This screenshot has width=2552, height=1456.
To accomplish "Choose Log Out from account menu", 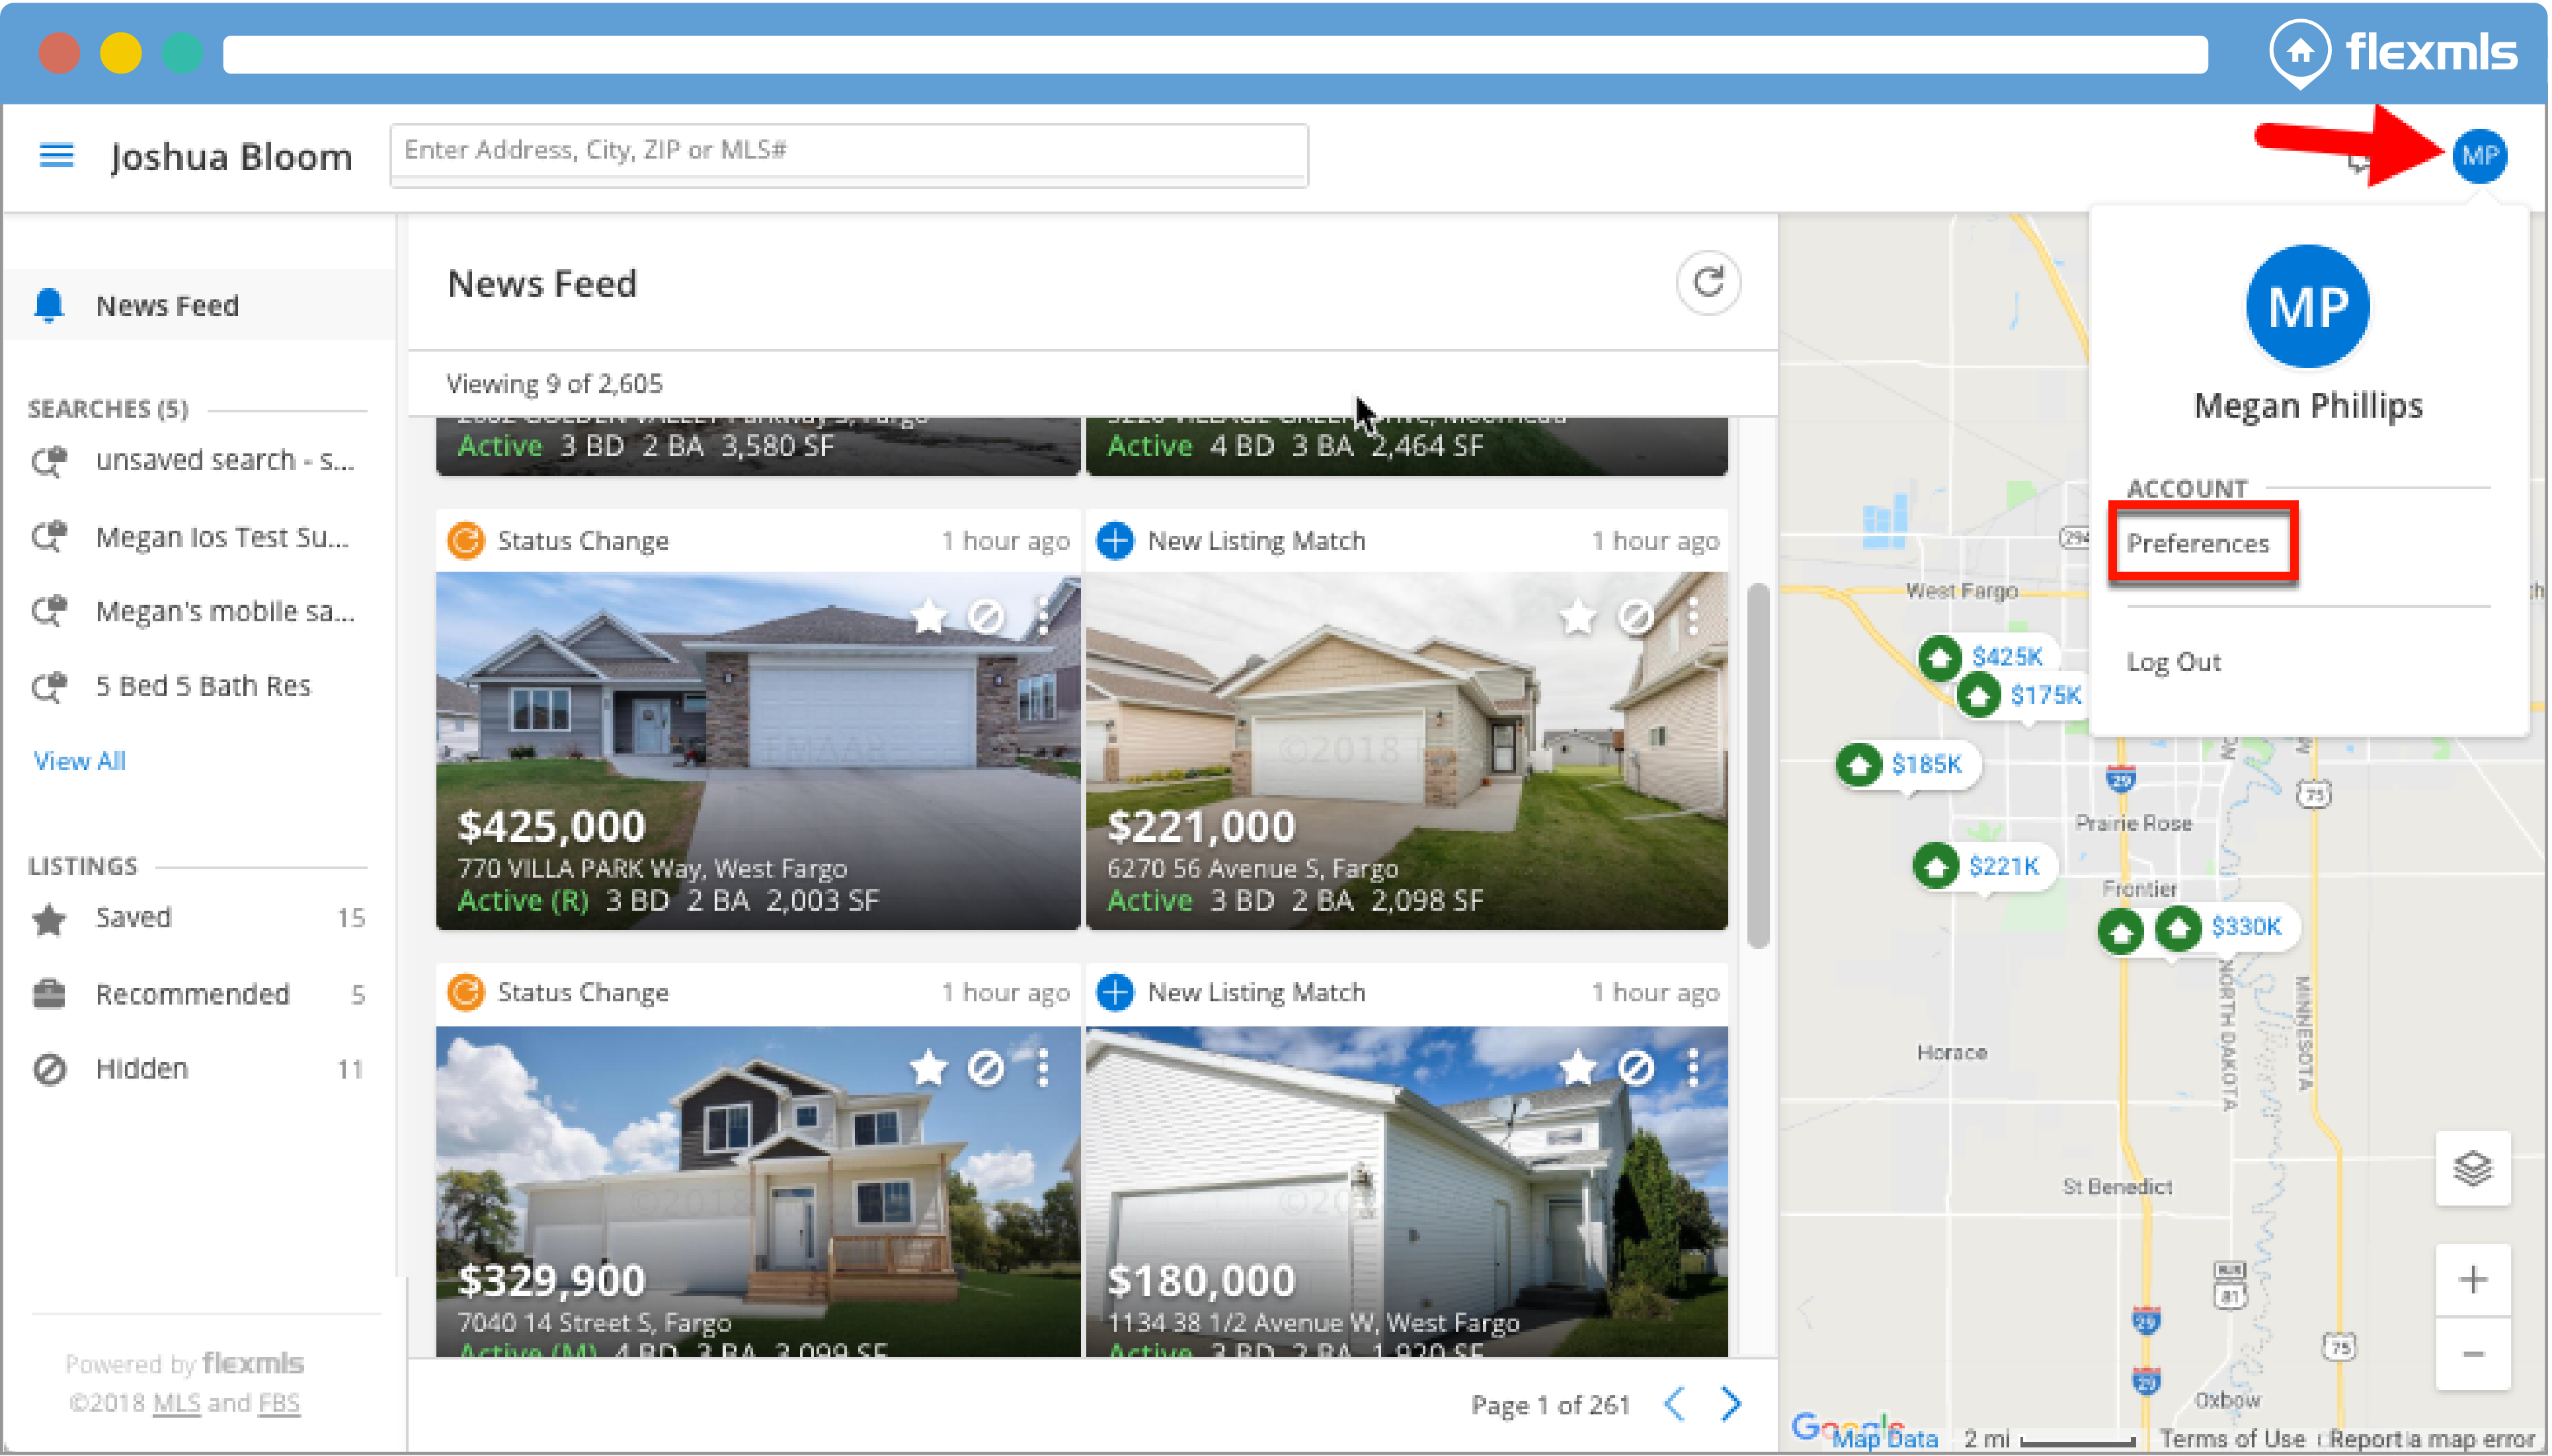I will 2173,662.
